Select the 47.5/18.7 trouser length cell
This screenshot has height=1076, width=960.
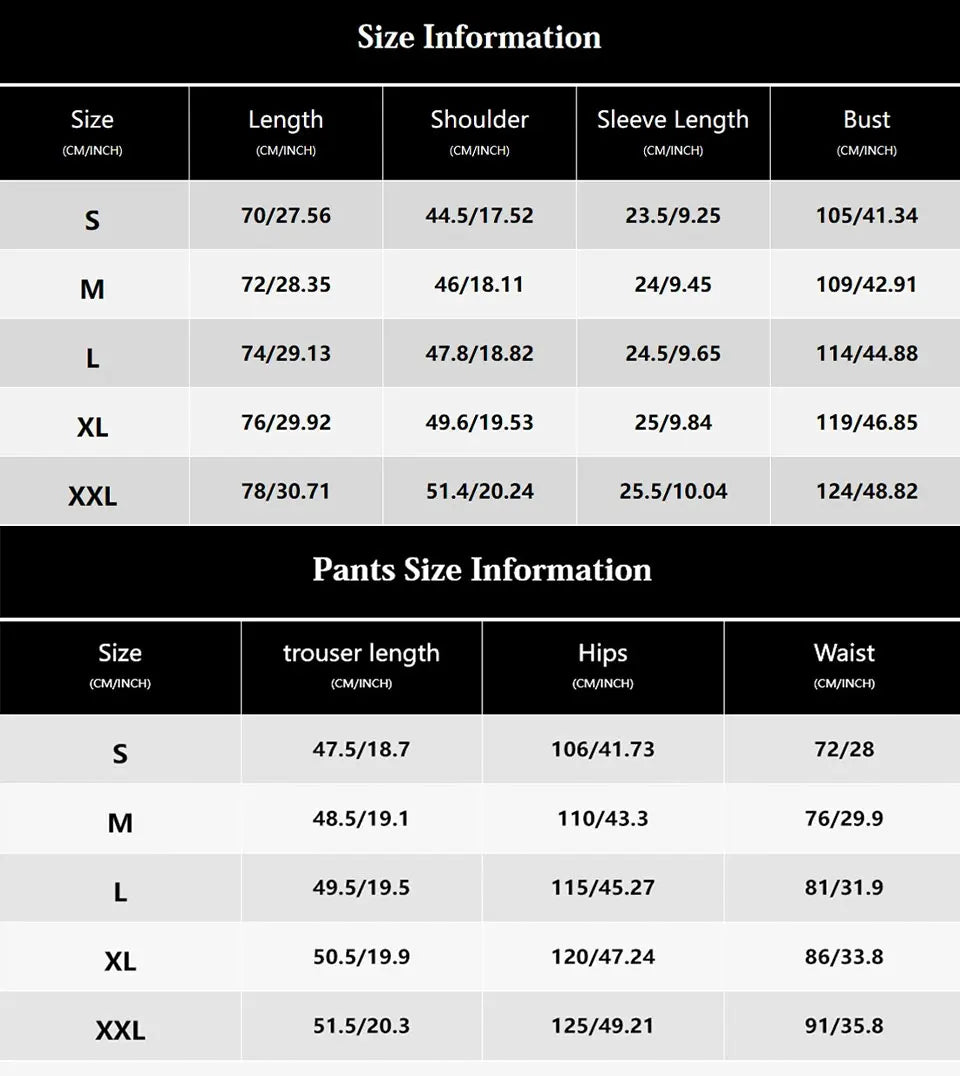point(361,750)
